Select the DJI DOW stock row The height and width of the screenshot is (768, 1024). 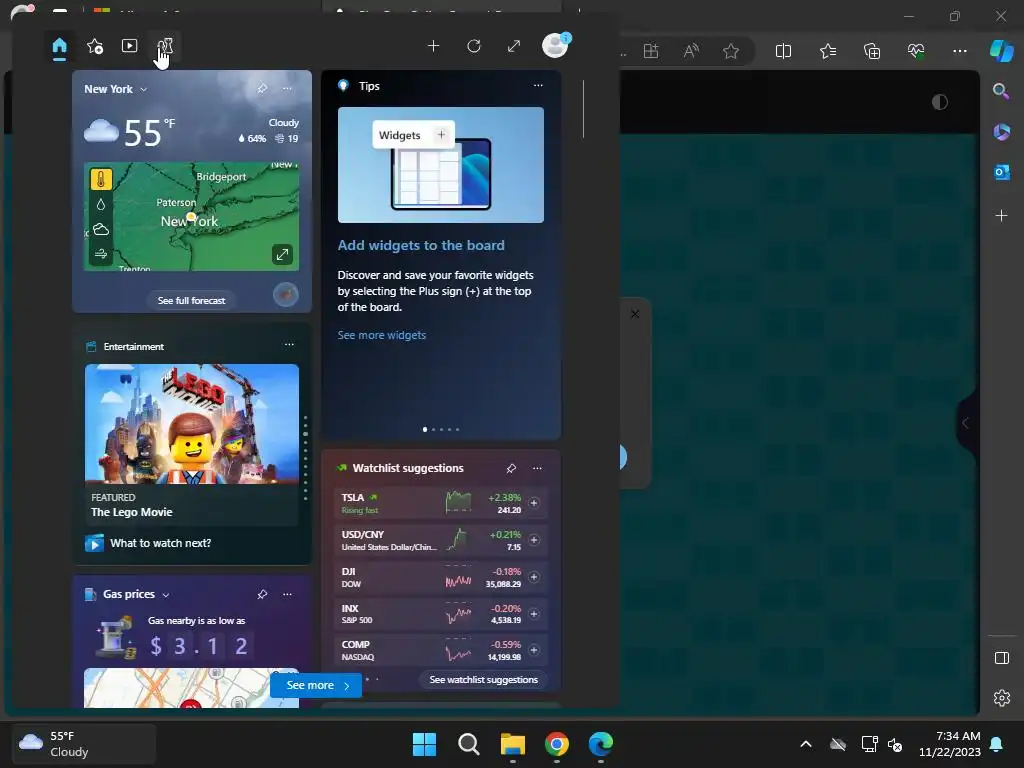pyautogui.click(x=441, y=577)
